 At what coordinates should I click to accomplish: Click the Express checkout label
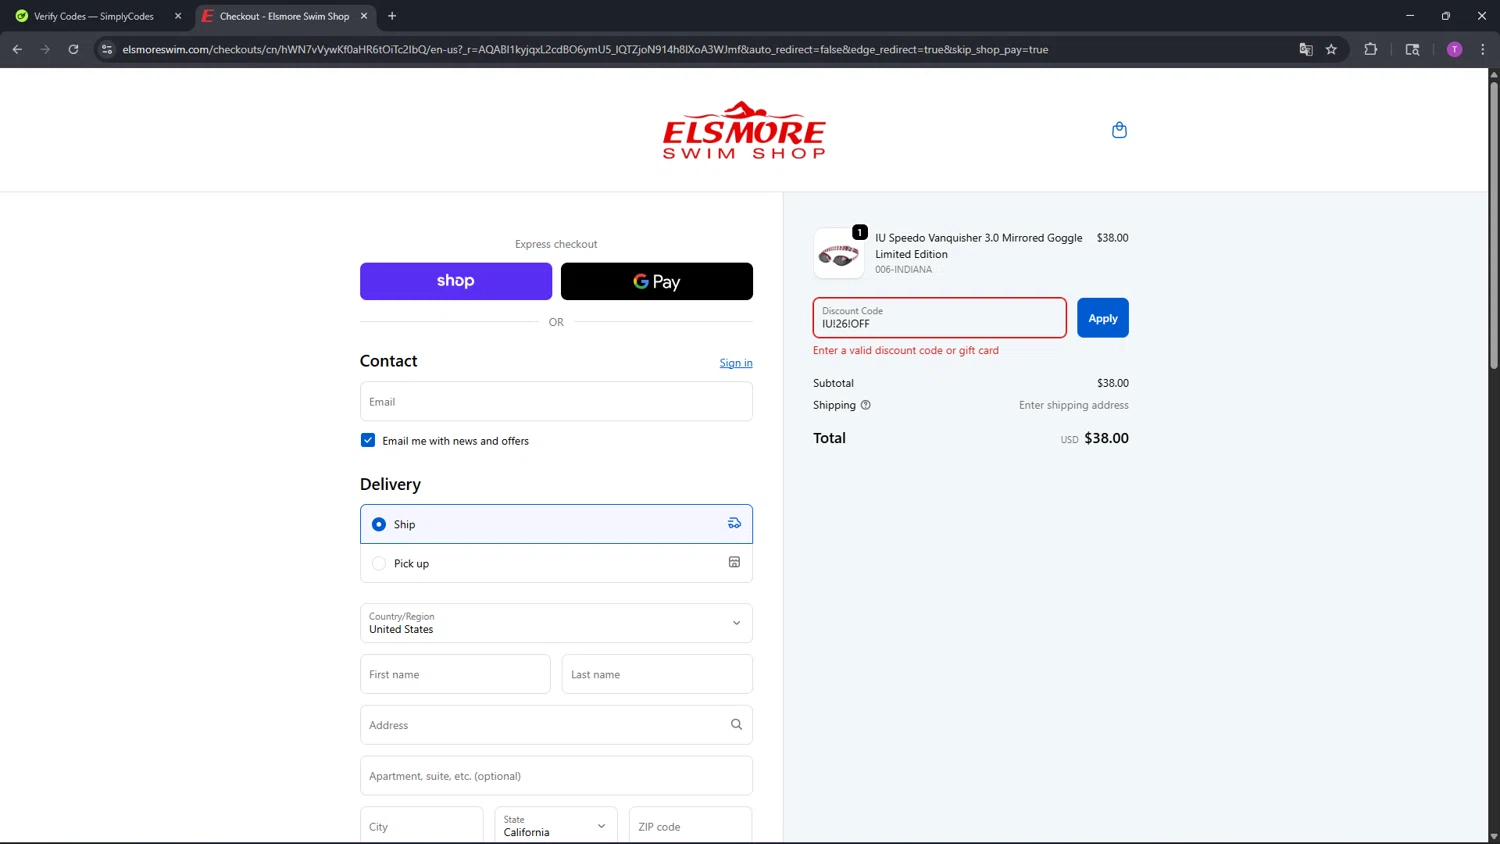[556, 244]
